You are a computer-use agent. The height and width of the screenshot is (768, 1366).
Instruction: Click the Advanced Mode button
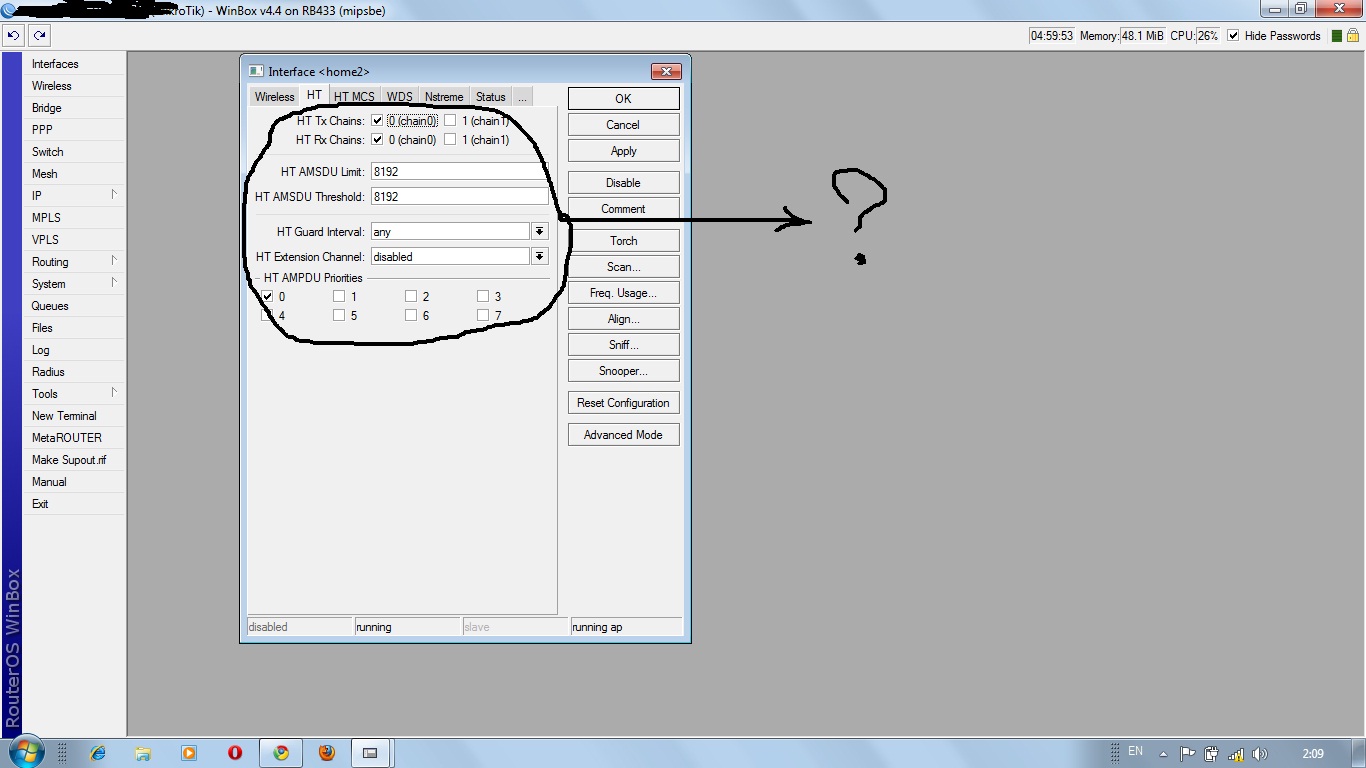tap(624, 435)
